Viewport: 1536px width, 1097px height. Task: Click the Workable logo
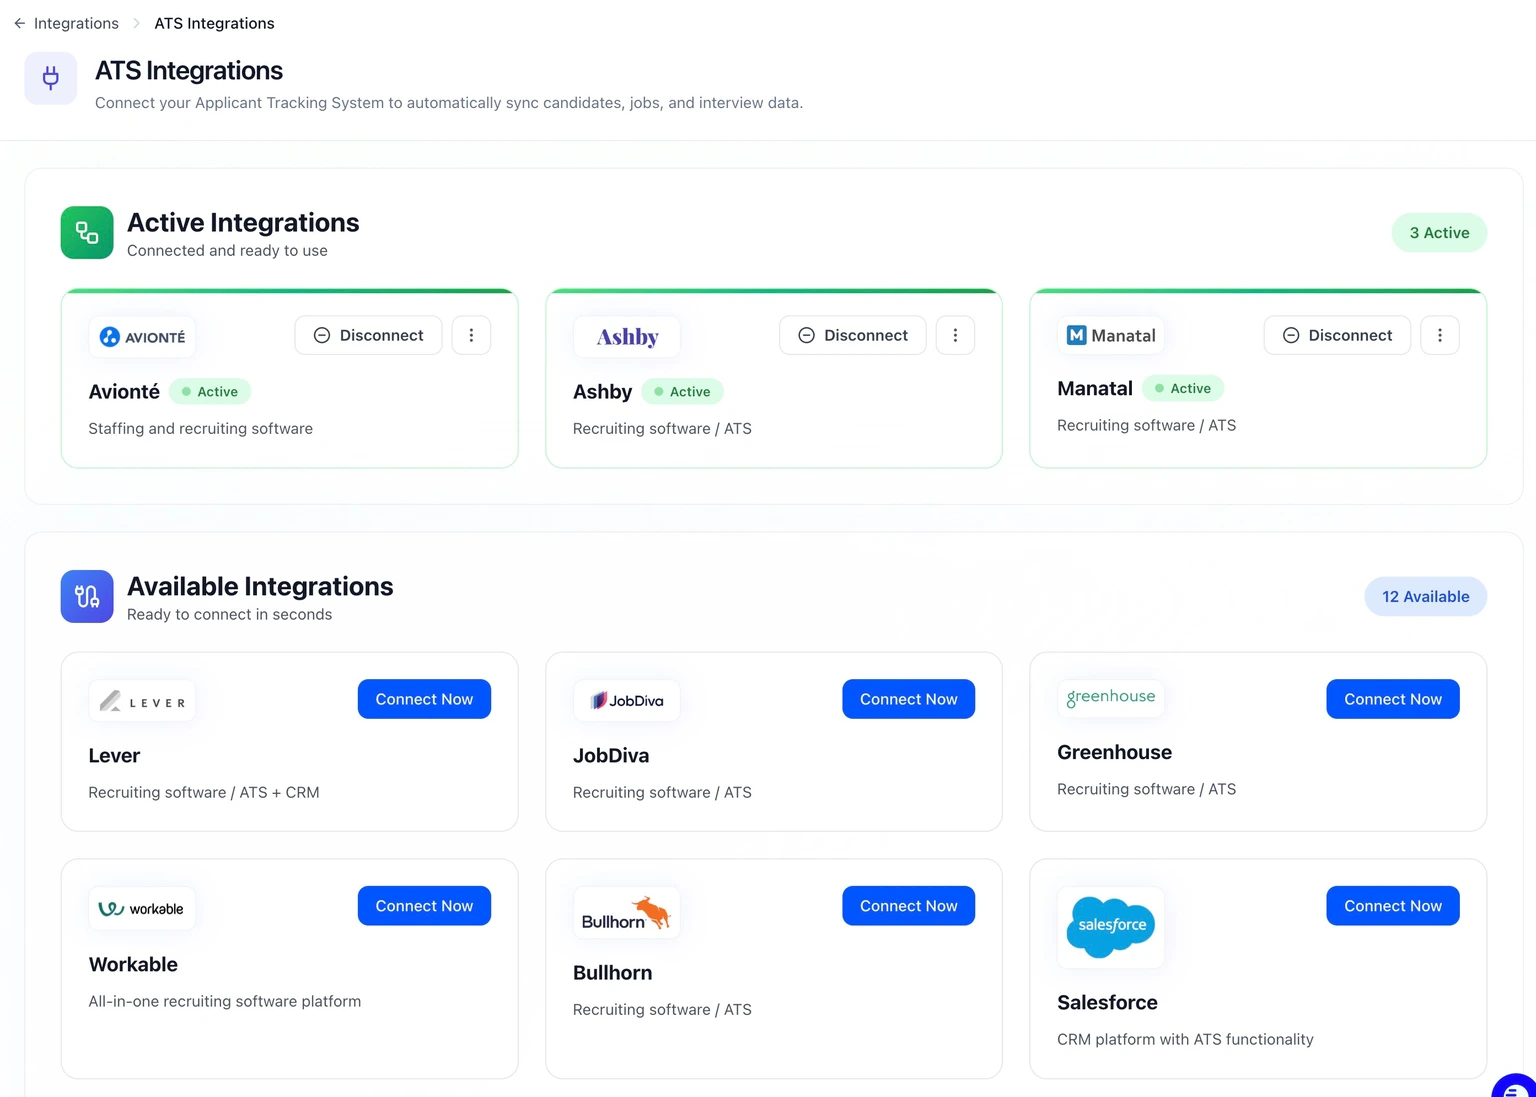142,909
